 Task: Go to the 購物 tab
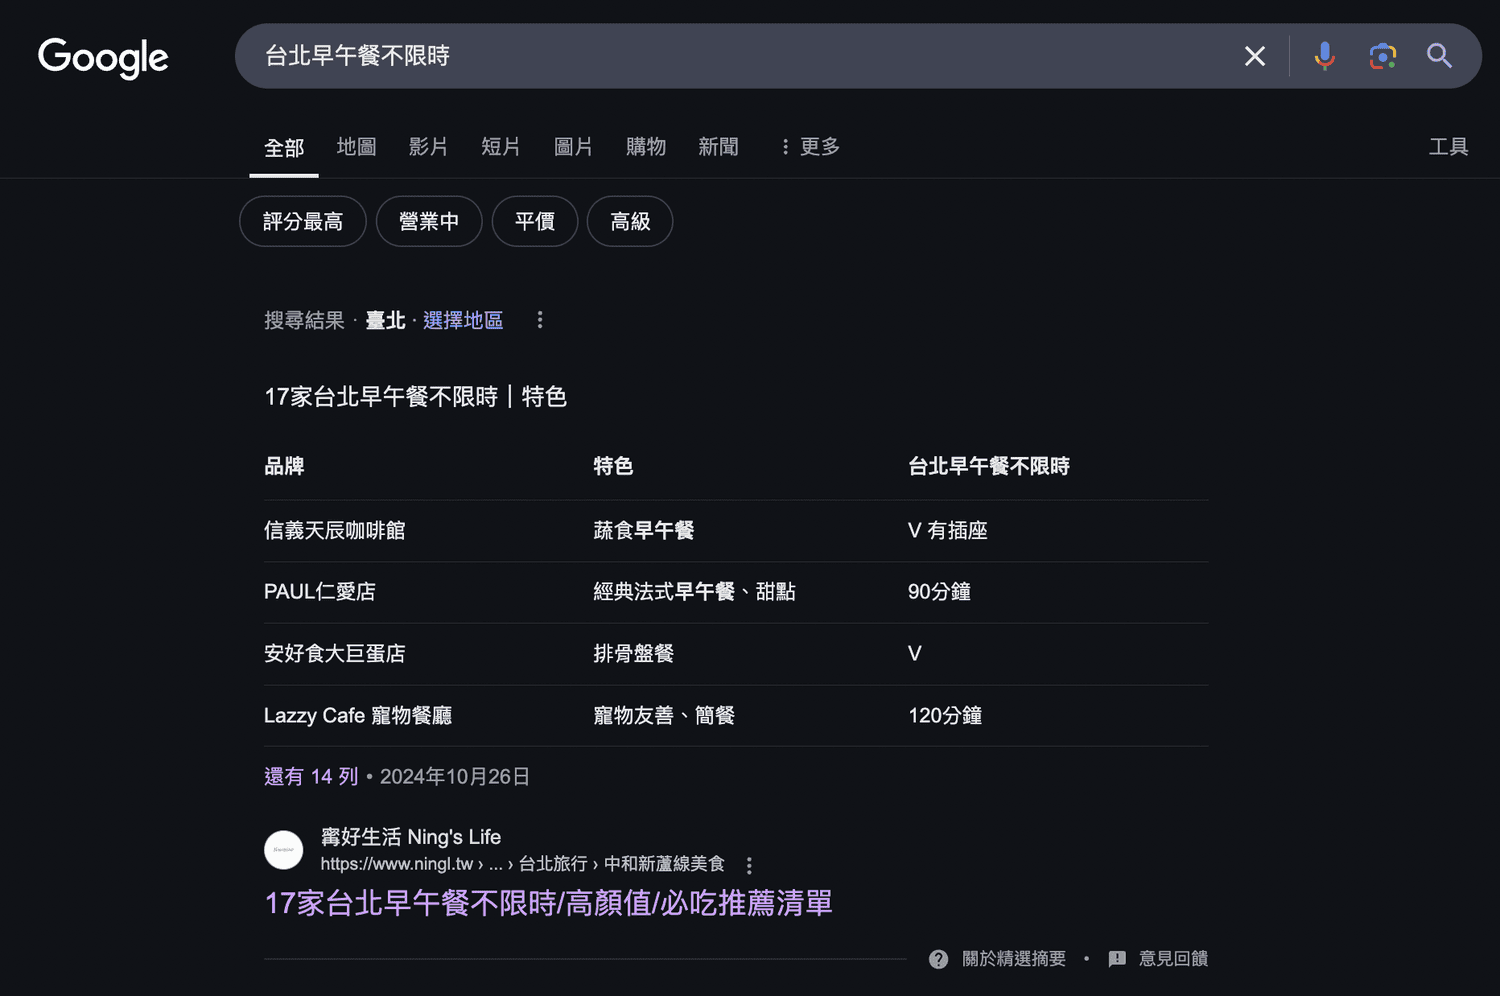tap(646, 147)
